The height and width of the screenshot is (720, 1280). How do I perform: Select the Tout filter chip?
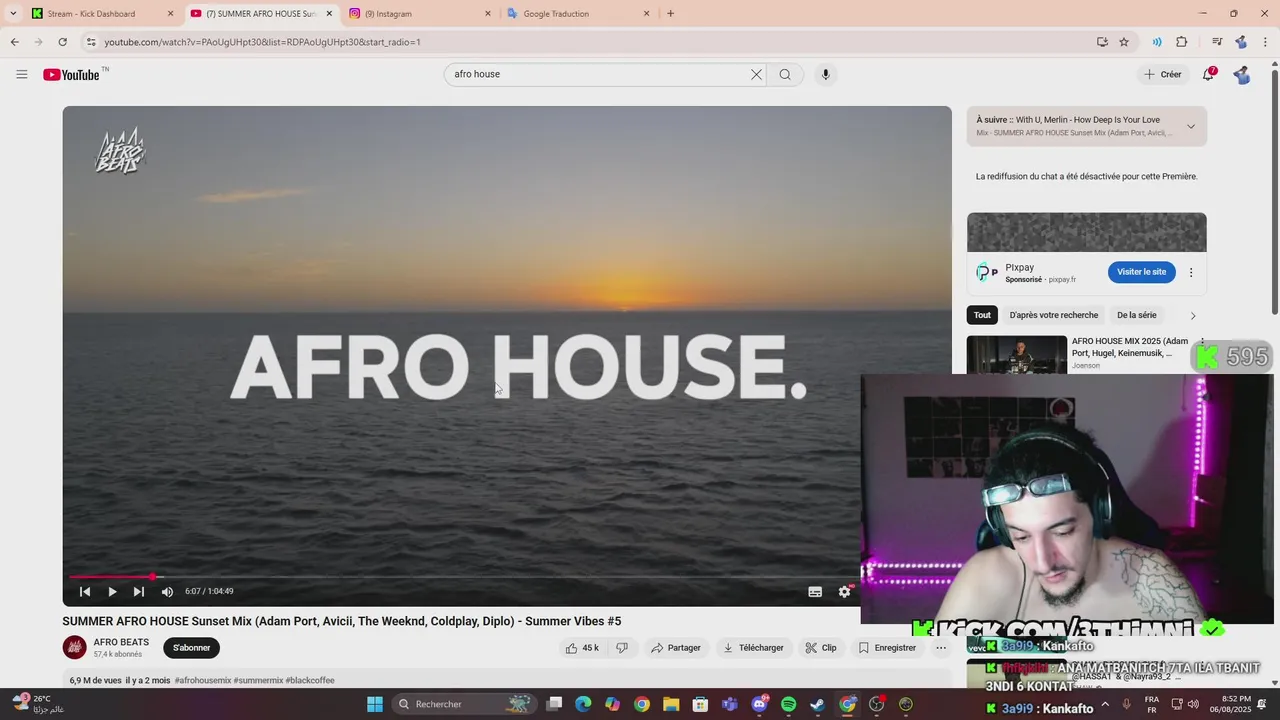[982, 315]
